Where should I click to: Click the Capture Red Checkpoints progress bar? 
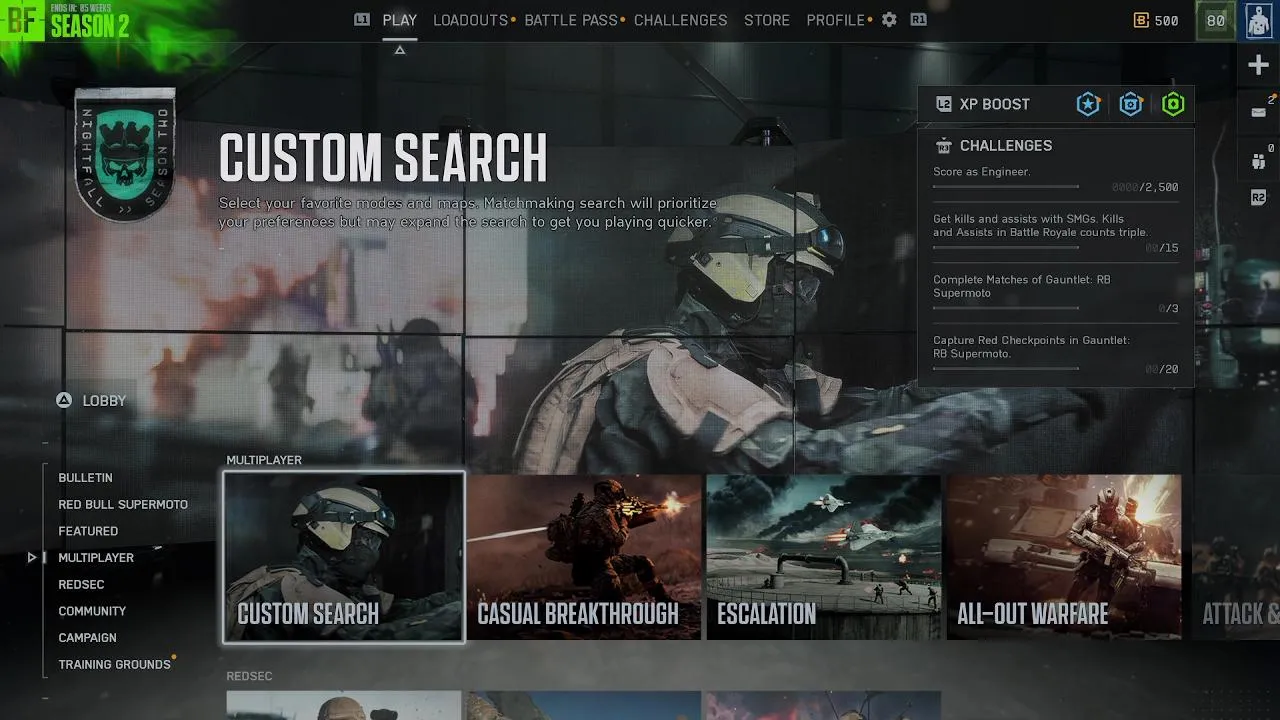[x=1006, y=369]
